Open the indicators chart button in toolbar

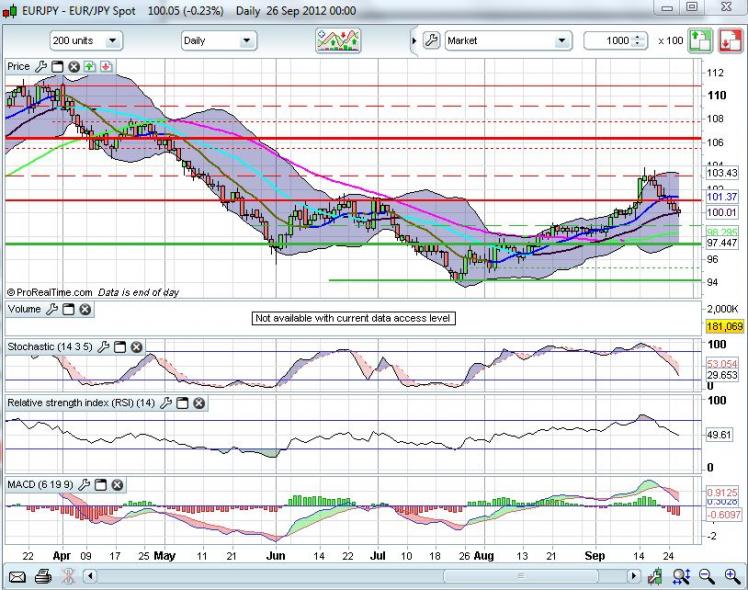coord(338,41)
